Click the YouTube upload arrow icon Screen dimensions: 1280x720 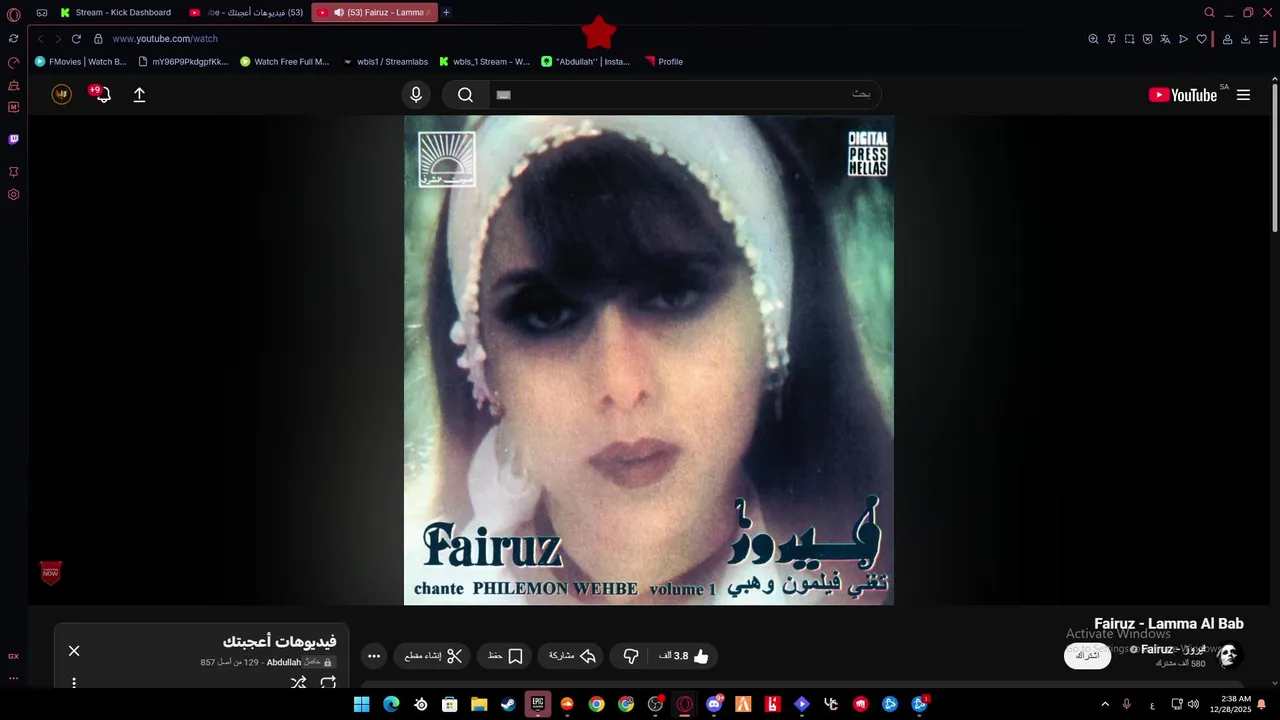pos(139,95)
